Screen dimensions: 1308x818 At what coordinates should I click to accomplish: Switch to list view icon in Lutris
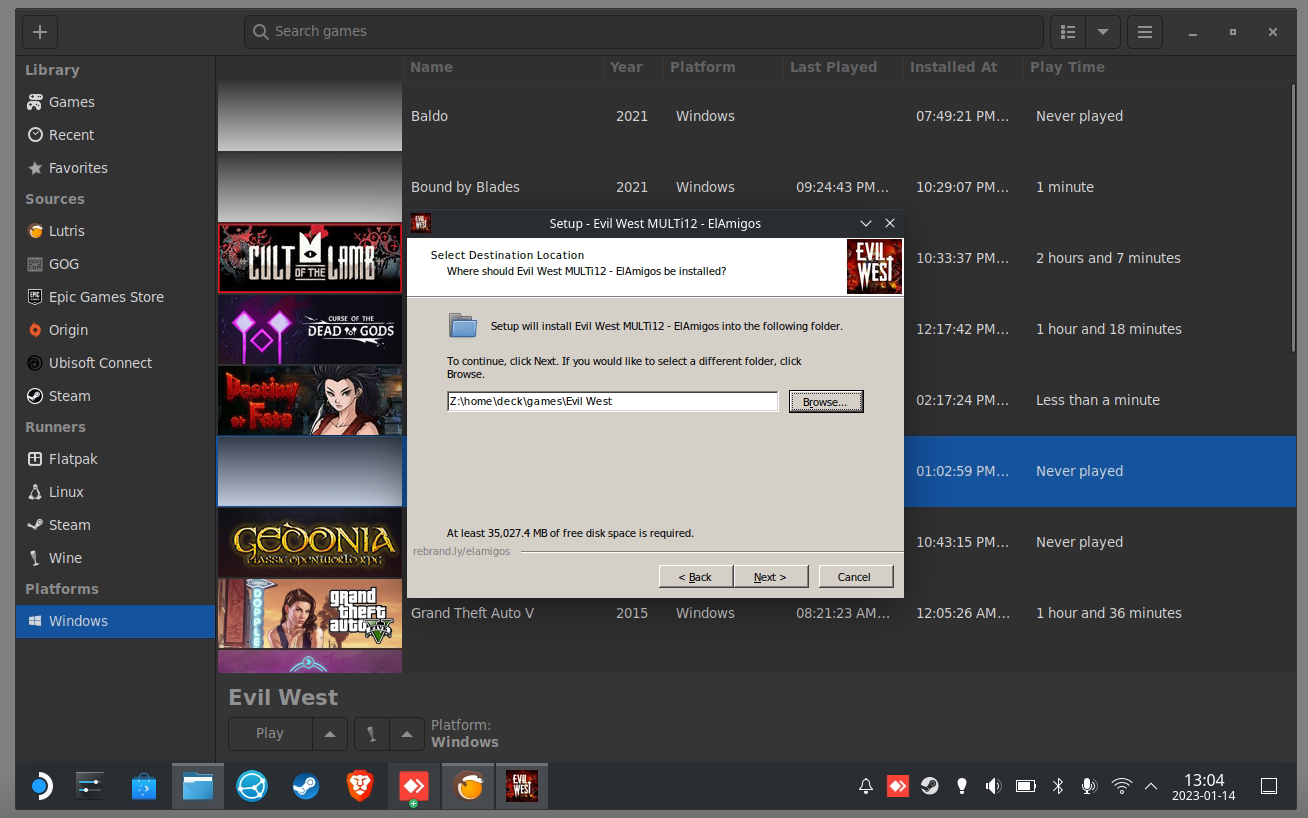(x=1068, y=32)
